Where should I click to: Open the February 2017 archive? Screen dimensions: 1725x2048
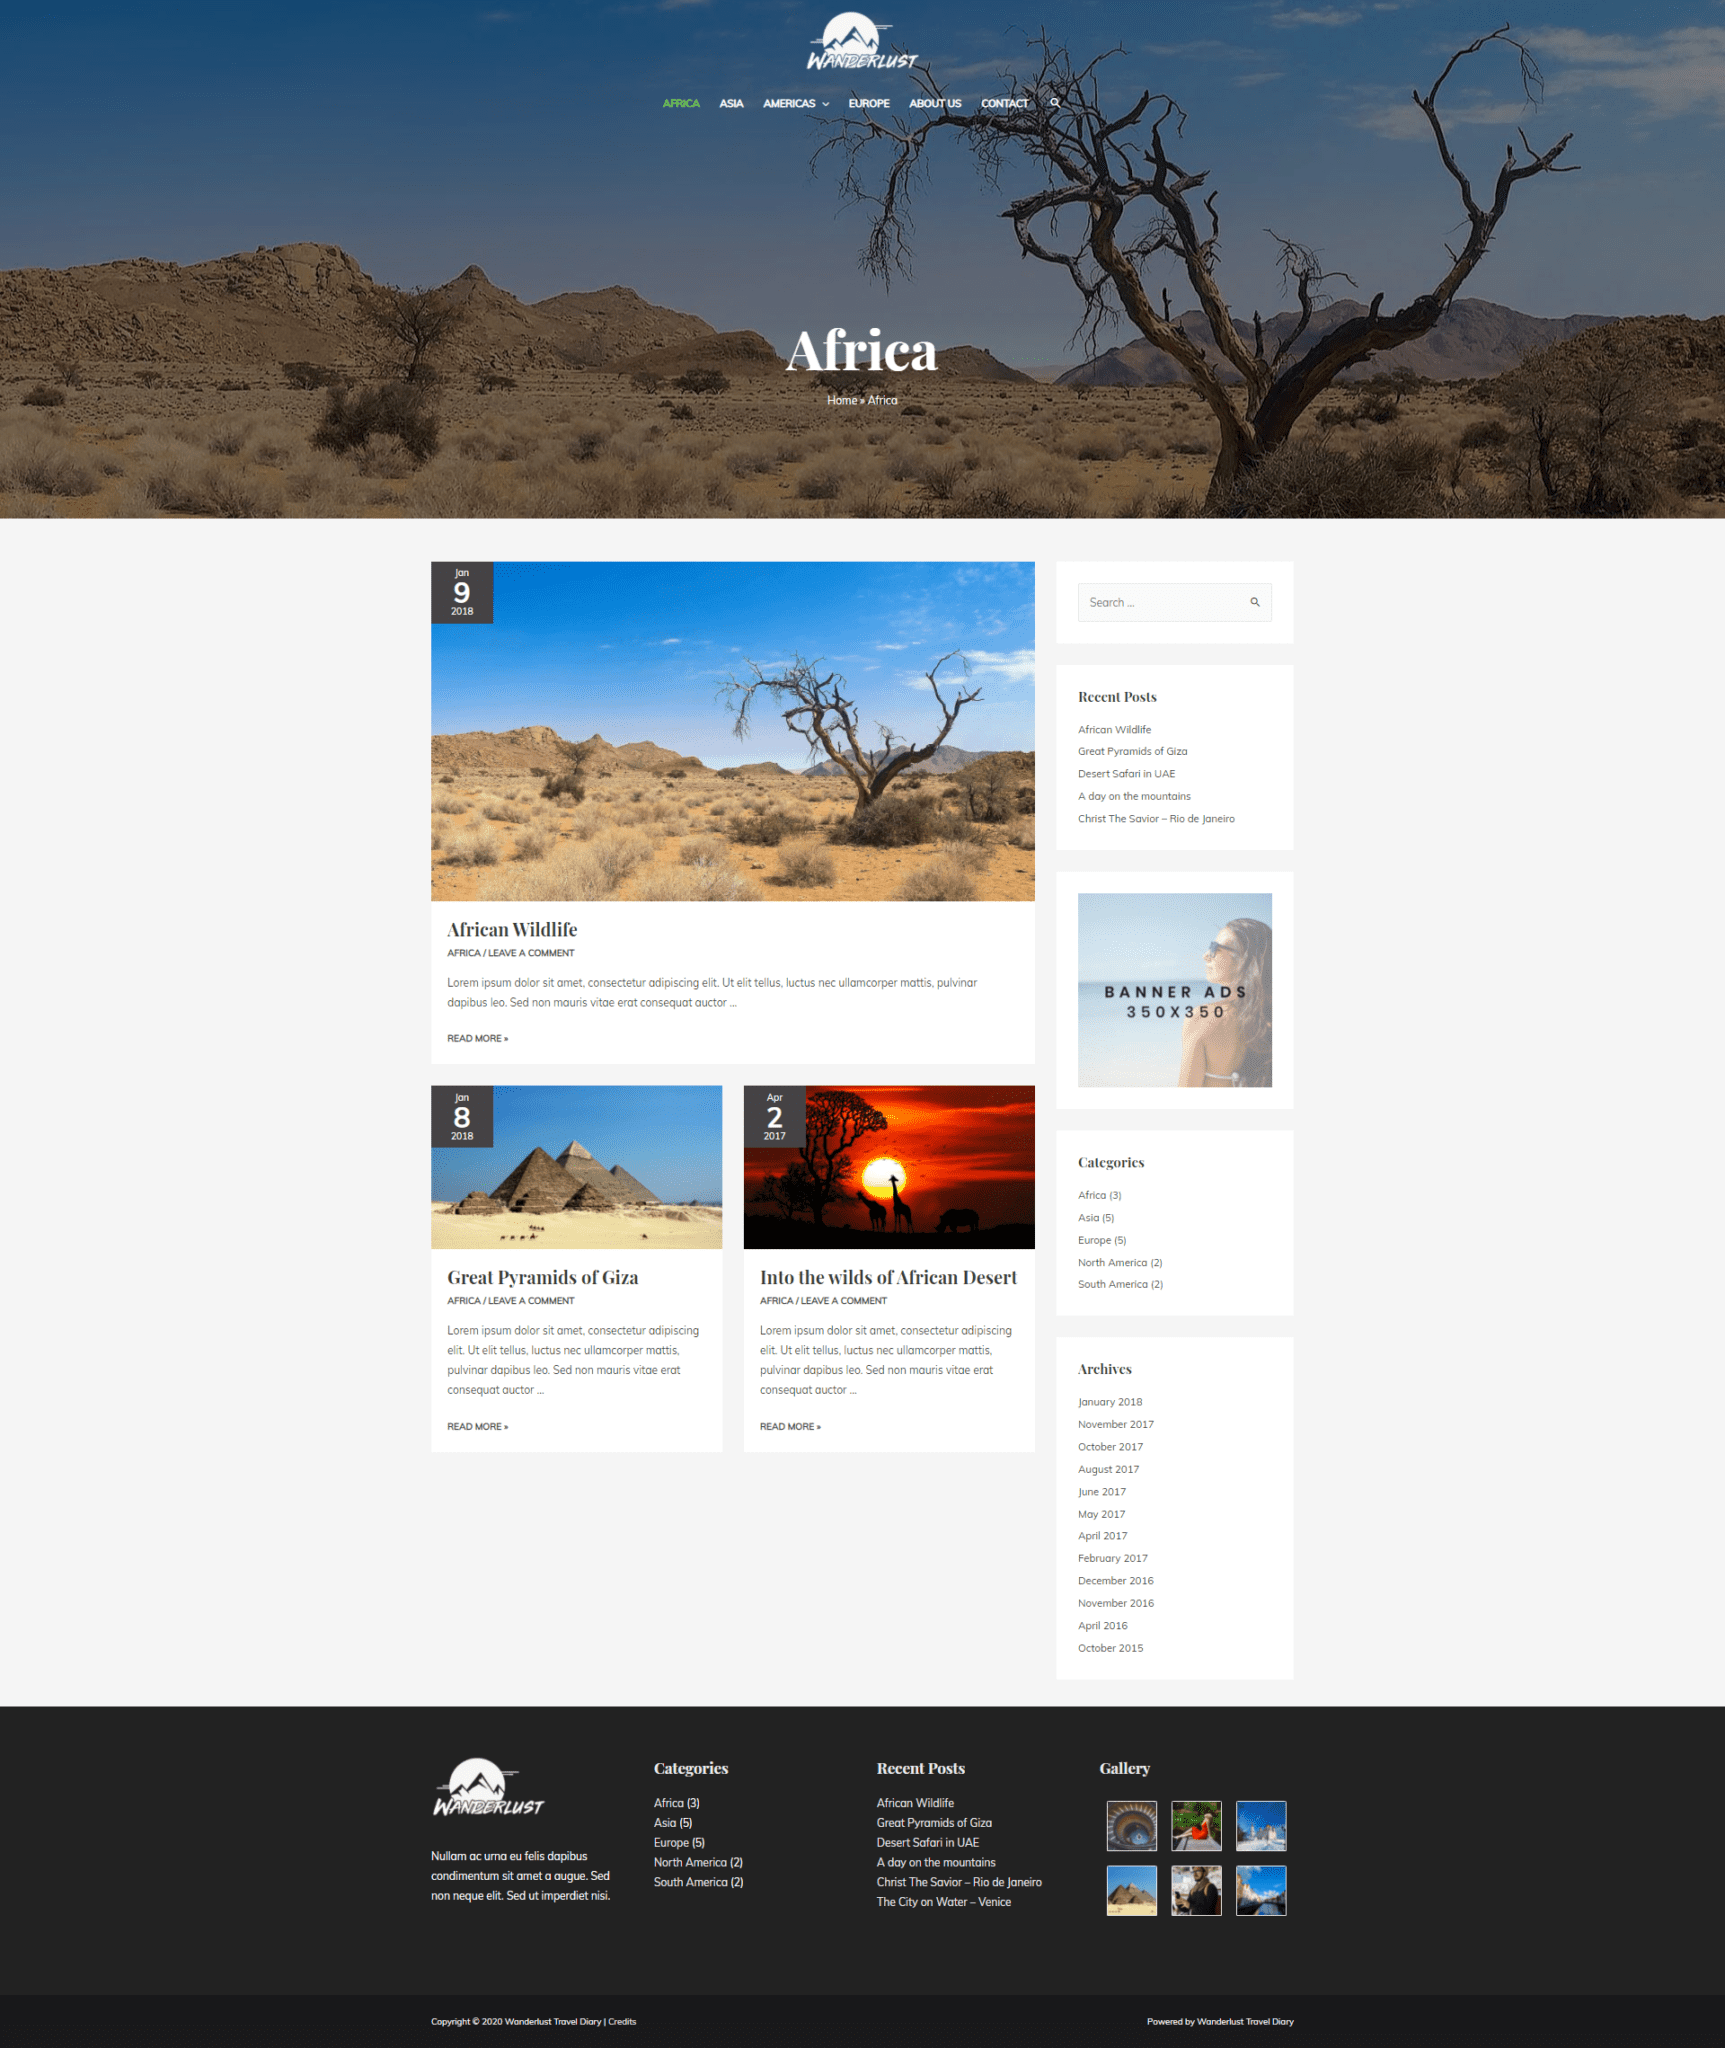coord(1113,1558)
